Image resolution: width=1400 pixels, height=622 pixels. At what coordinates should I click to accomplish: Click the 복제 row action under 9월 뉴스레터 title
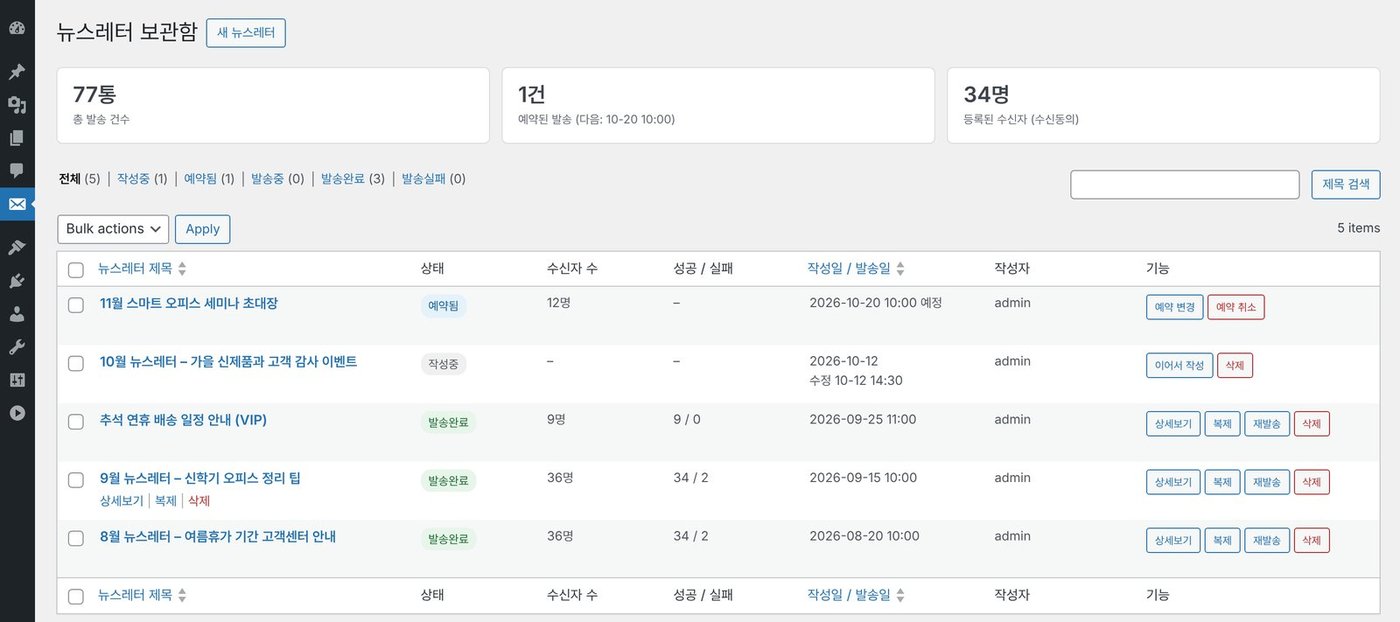pos(166,500)
